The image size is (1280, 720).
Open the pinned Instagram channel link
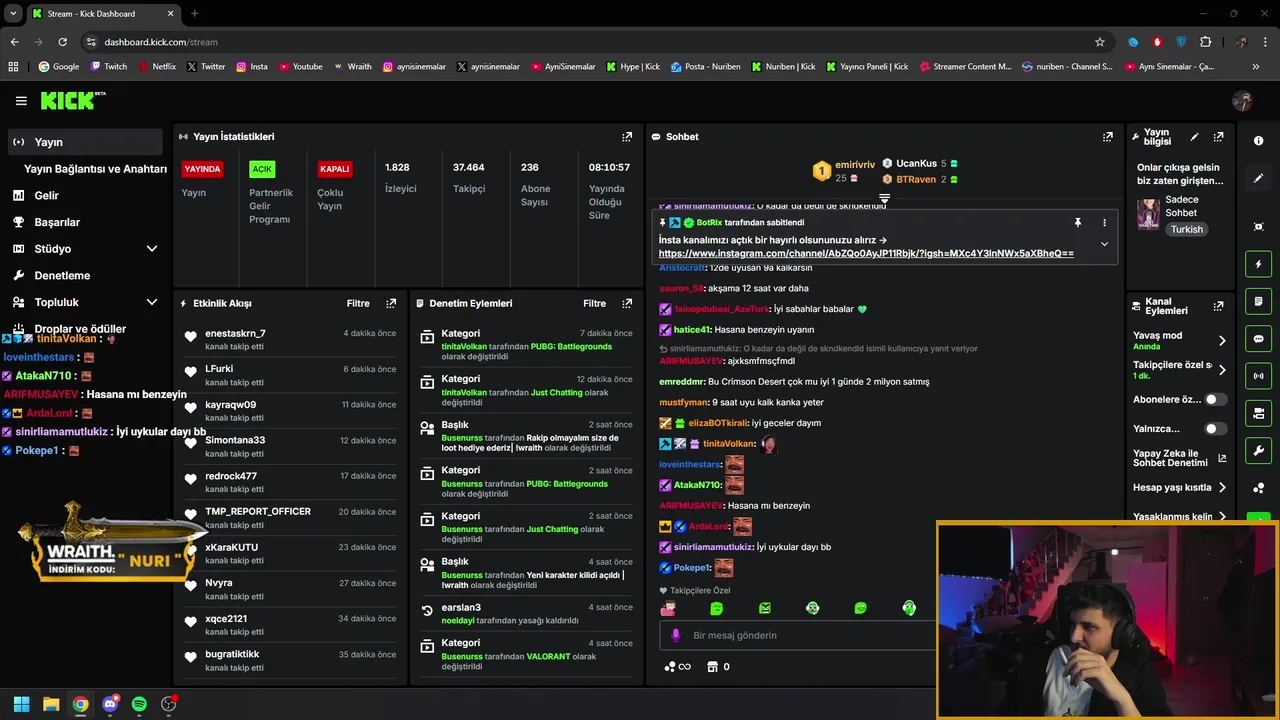(x=866, y=254)
